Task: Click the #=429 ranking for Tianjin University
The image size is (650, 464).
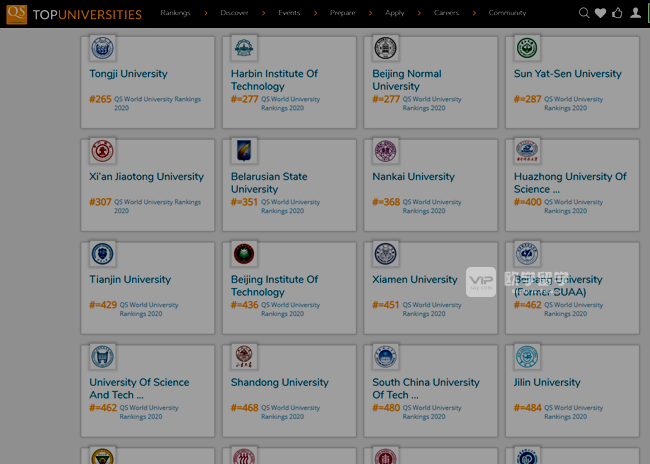Action: [x=103, y=305]
